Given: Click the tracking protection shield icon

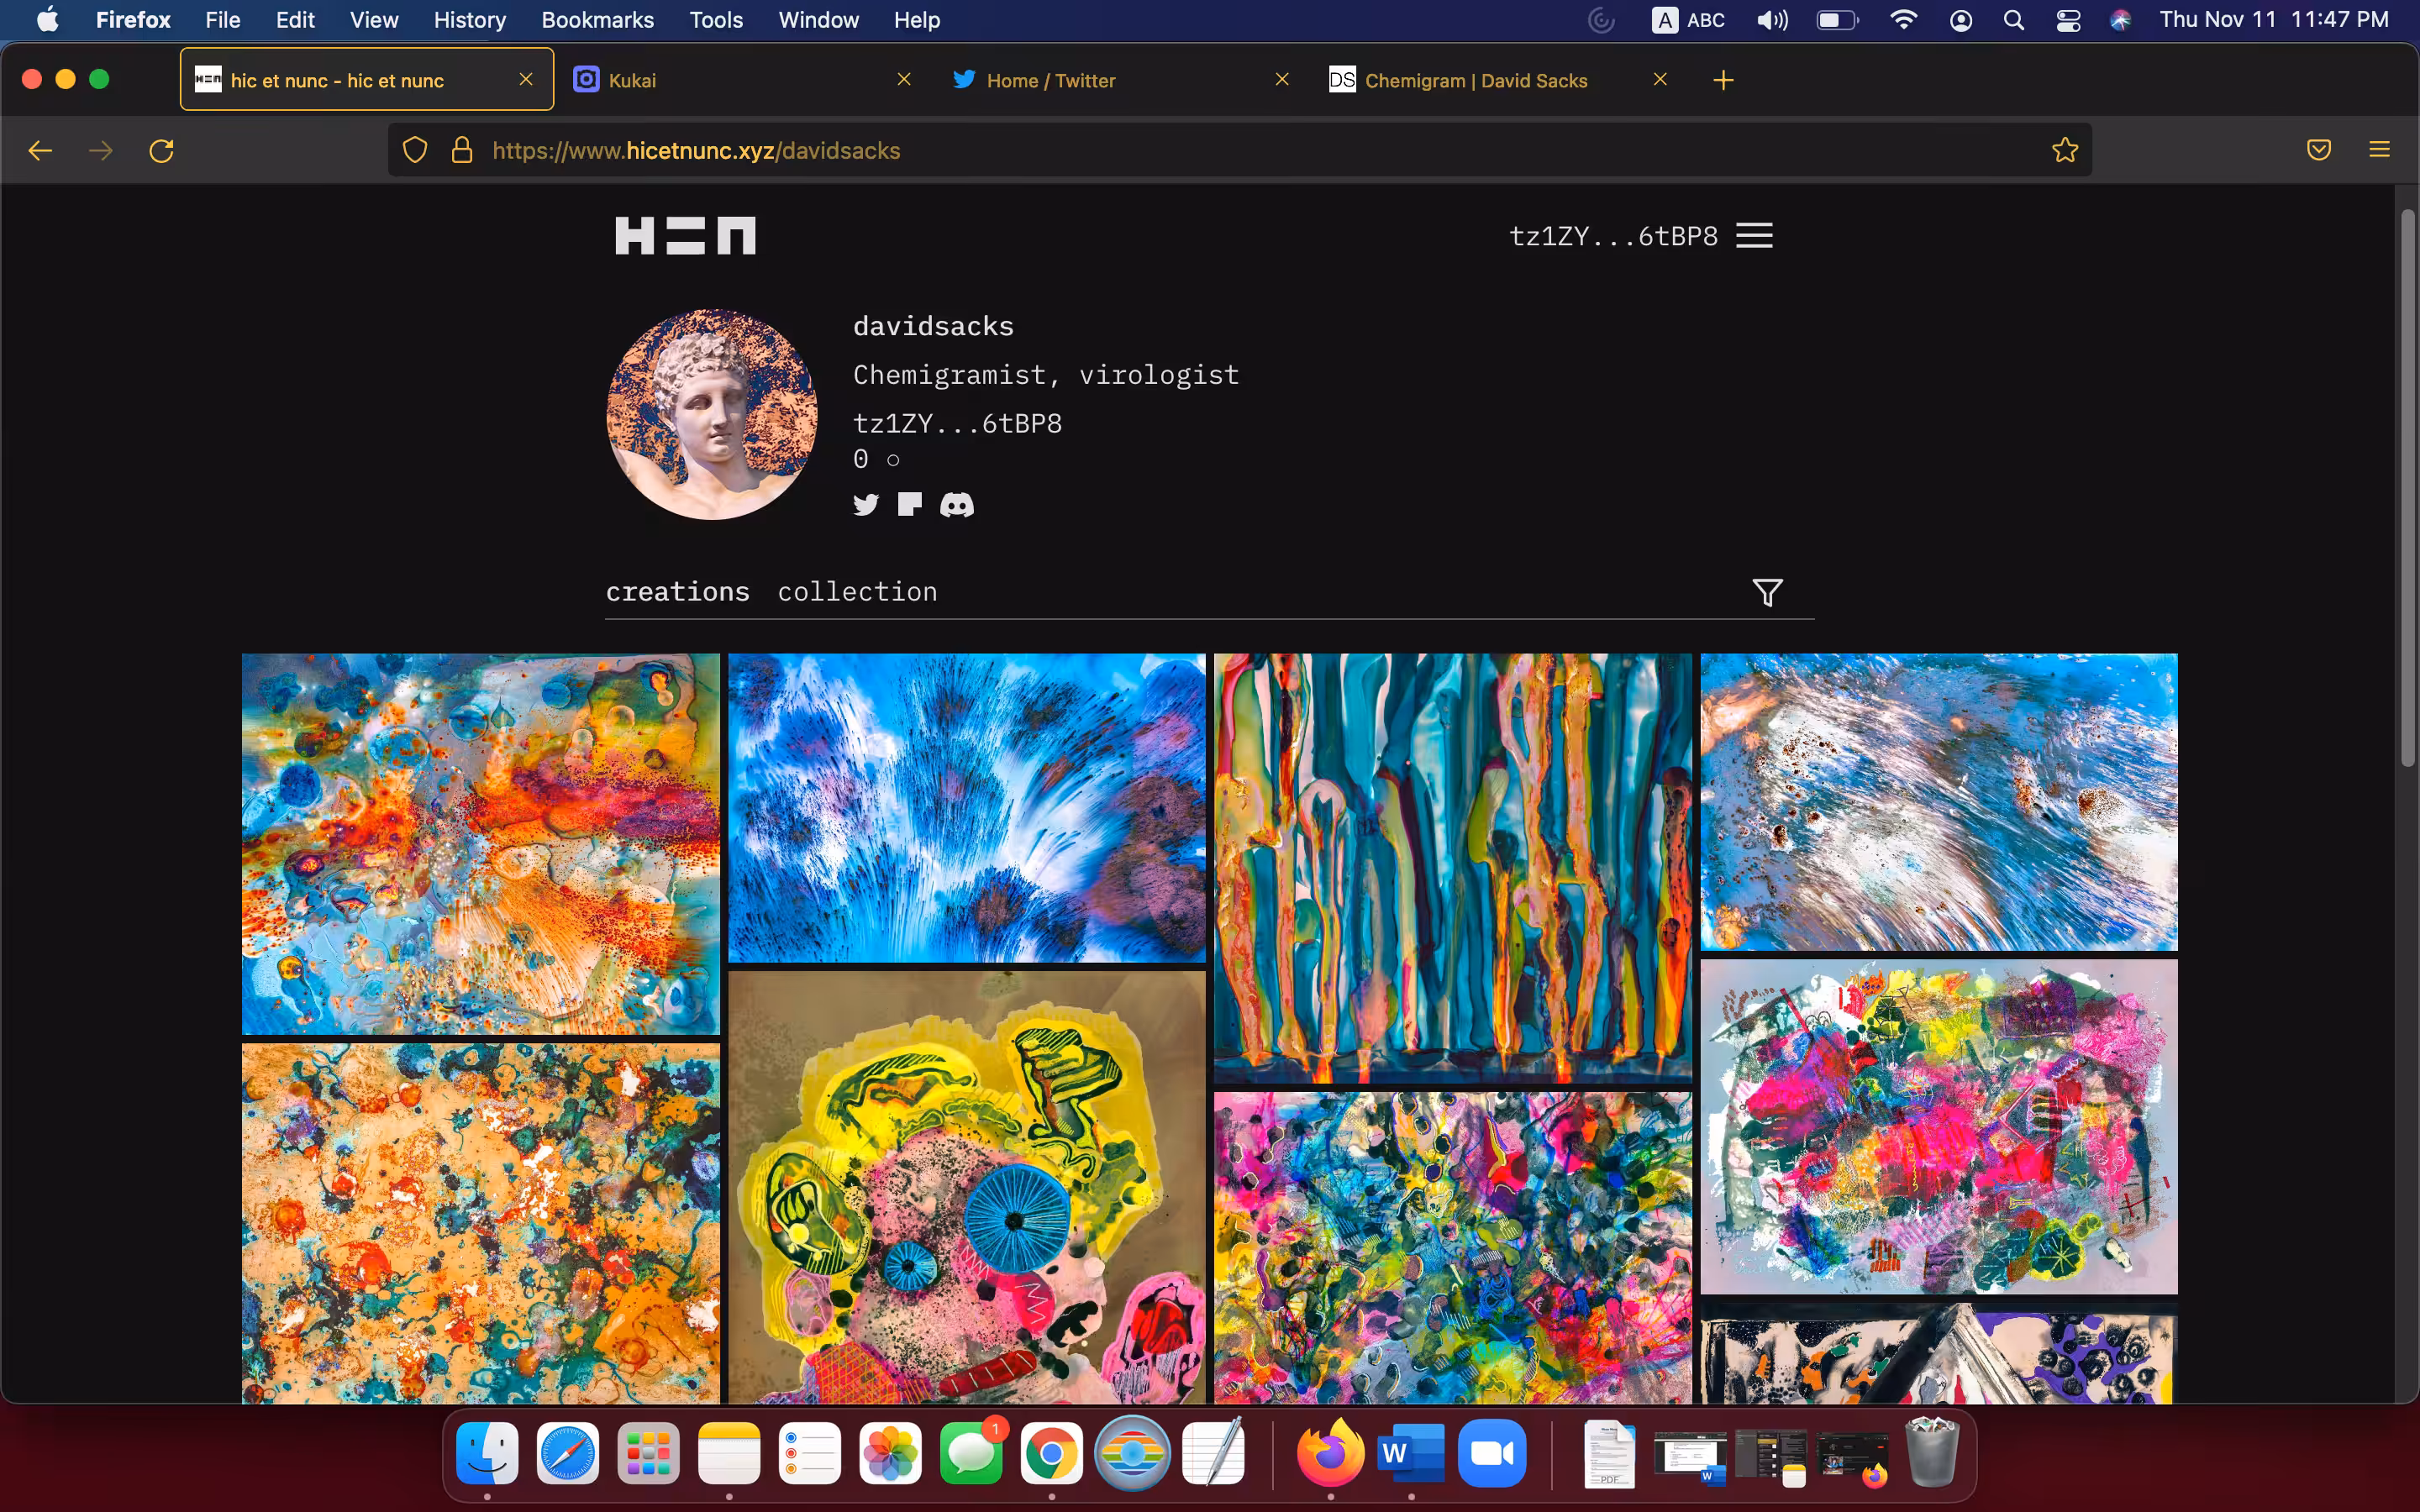Looking at the screenshot, I should pos(415,150).
